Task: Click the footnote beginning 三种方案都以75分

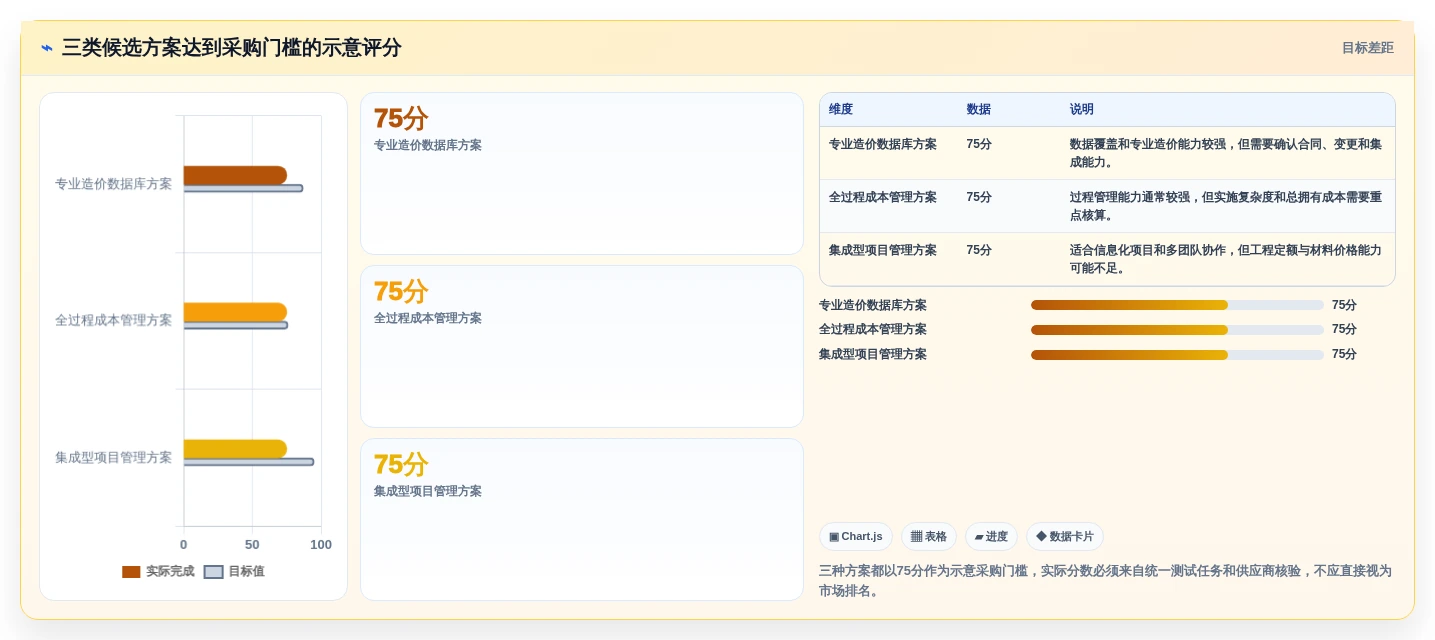Action: click(1105, 581)
